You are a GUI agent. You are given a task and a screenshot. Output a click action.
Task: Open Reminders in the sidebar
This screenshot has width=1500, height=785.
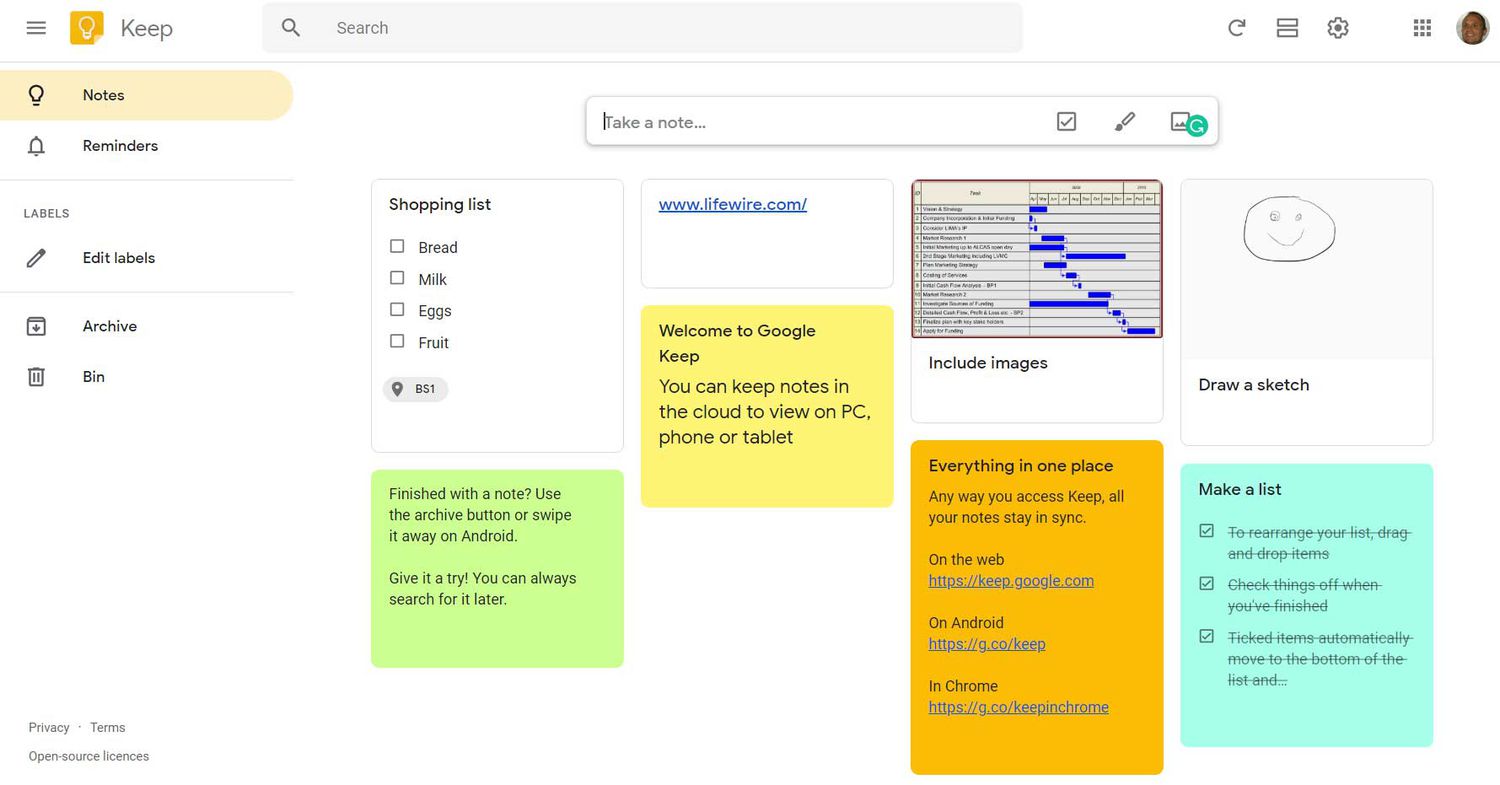pyautogui.click(x=146, y=146)
